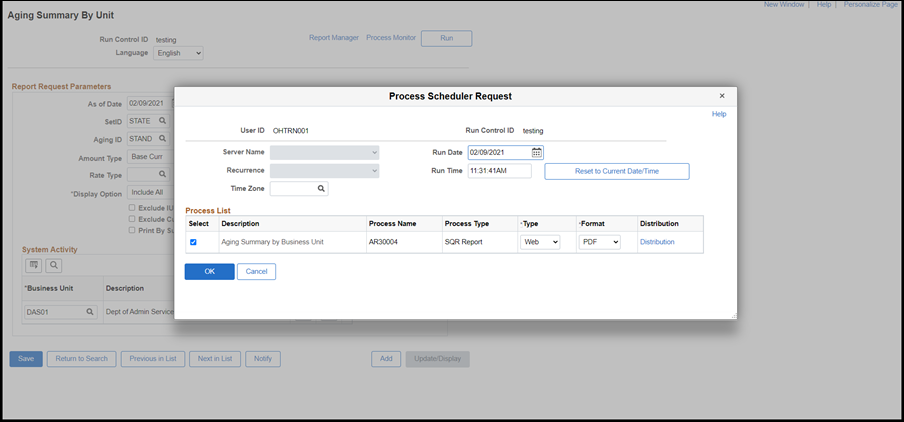The height and width of the screenshot is (422, 904).
Task: Change the Format dropdown from PDF
Action: [x=600, y=242]
